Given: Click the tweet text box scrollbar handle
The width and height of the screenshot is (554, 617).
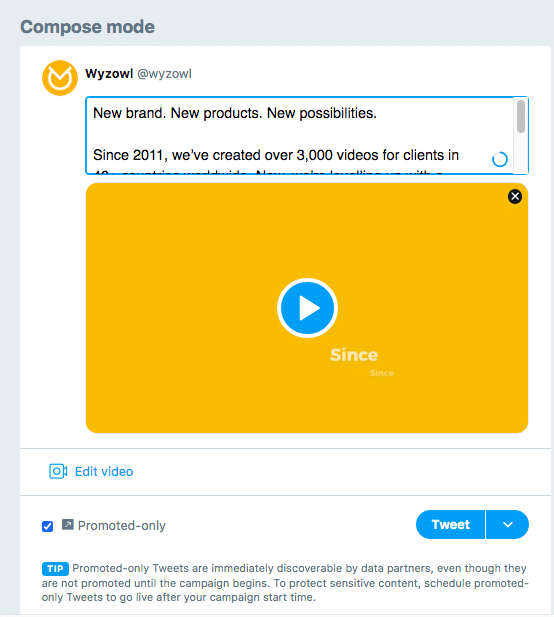Looking at the screenshot, I should pos(521,116).
